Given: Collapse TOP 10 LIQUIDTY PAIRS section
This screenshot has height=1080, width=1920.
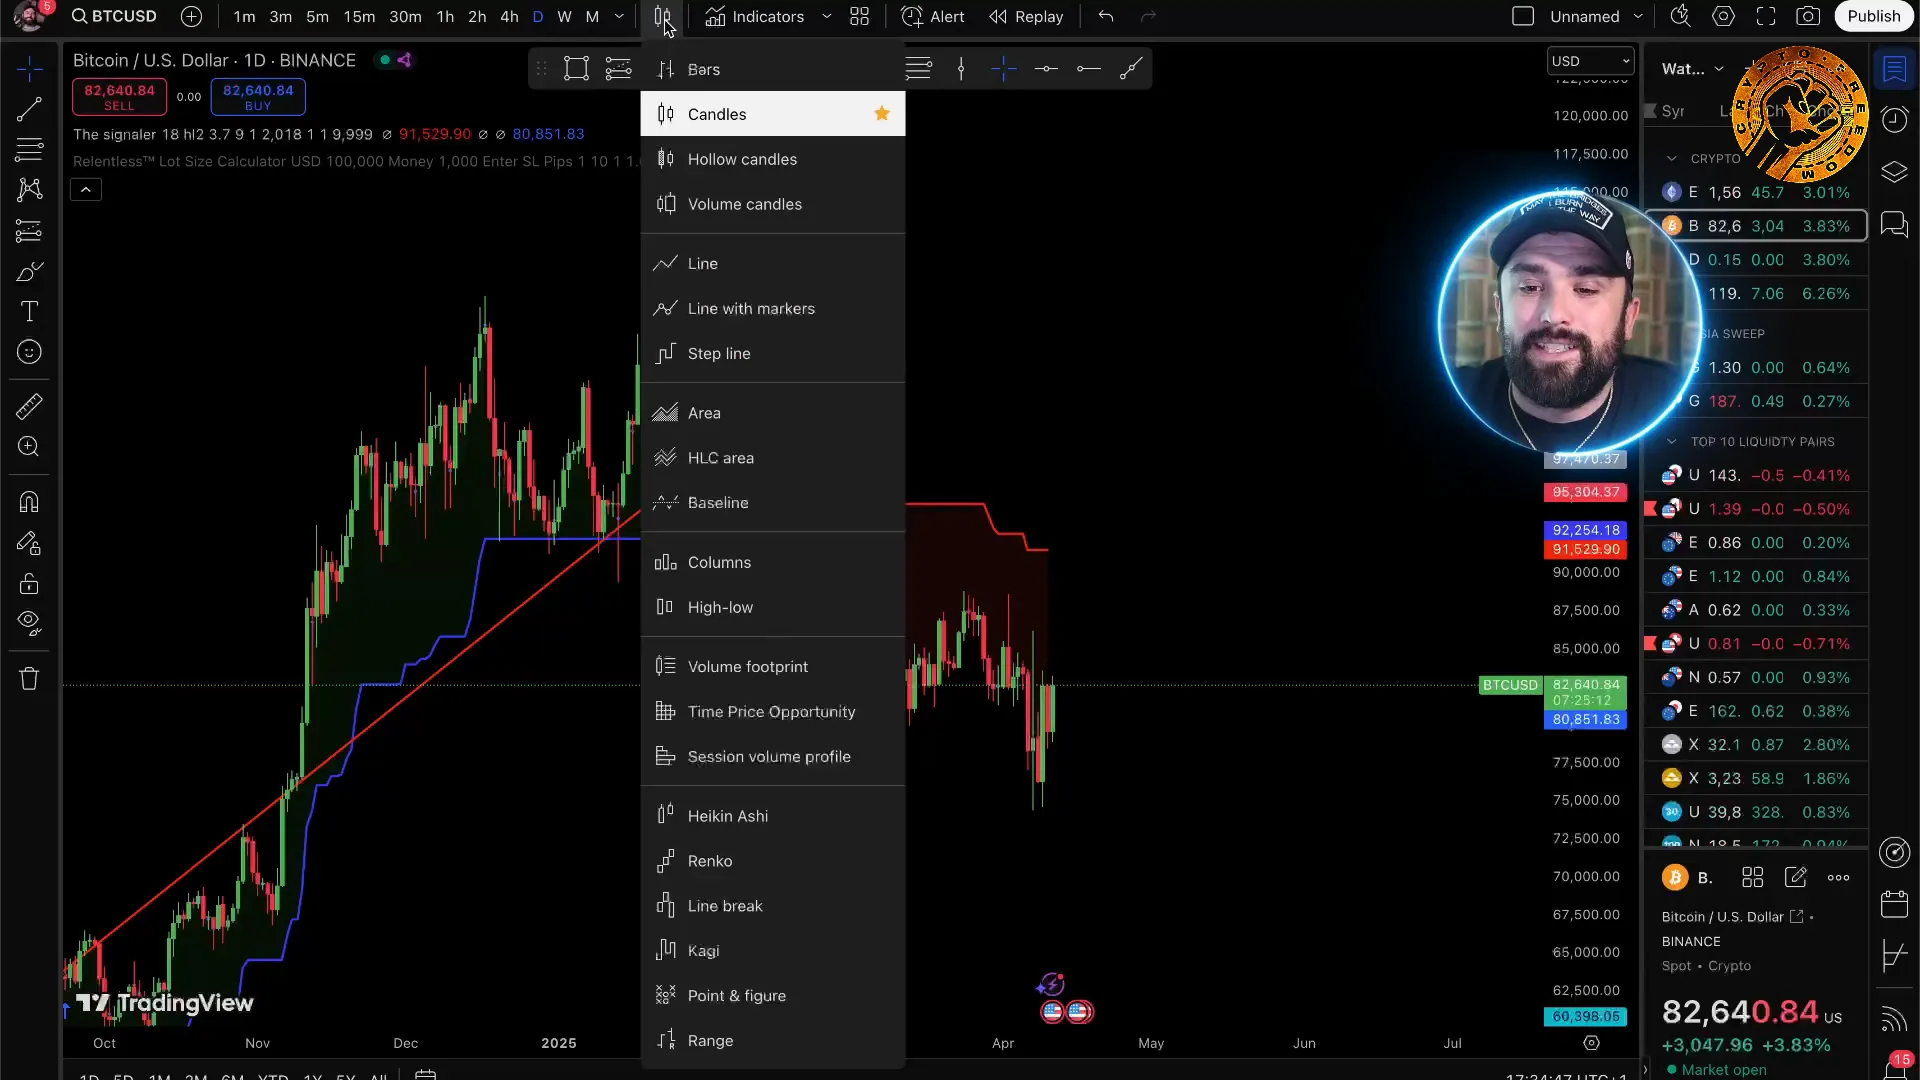Looking at the screenshot, I should coord(1672,442).
